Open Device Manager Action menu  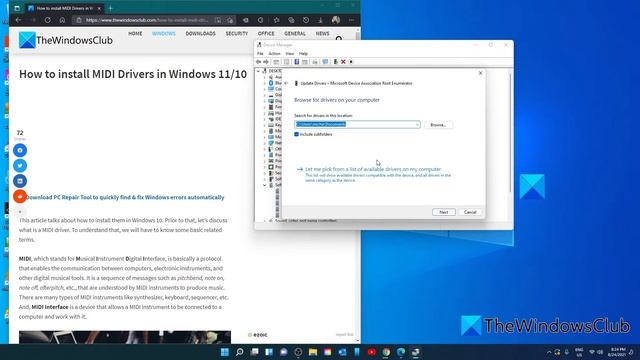click(274, 53)
